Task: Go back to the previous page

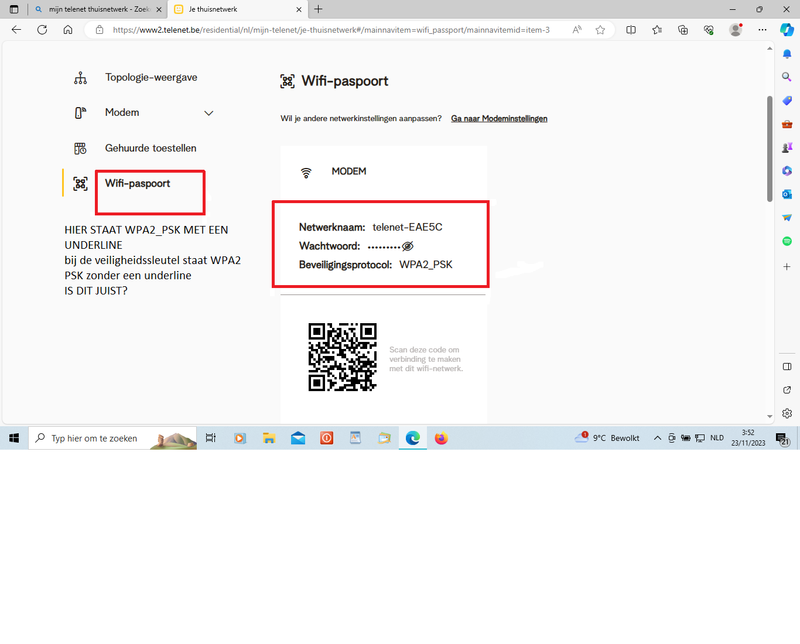Action: 16,30
